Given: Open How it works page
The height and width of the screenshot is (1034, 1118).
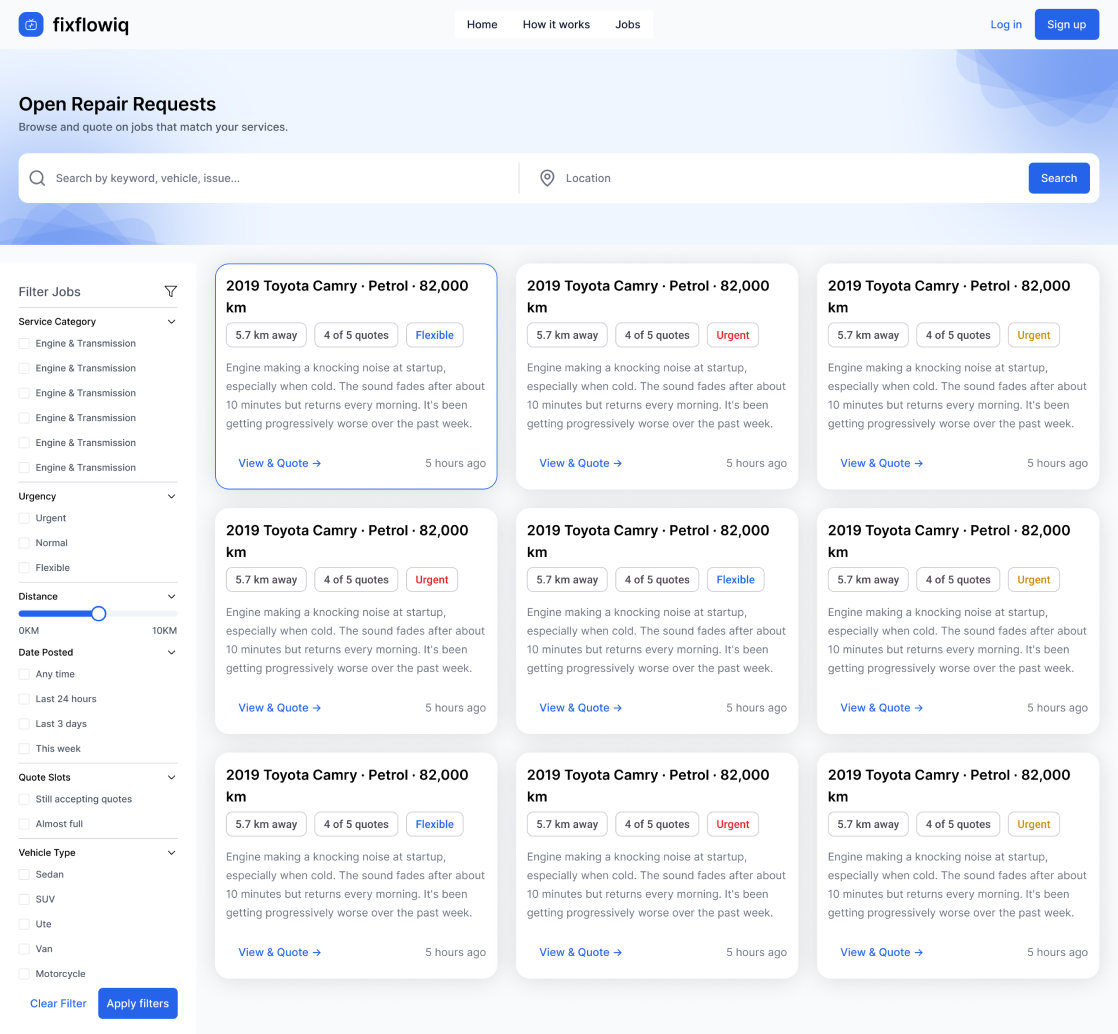Looking at the screenshot, I should [x=556, y=24].
